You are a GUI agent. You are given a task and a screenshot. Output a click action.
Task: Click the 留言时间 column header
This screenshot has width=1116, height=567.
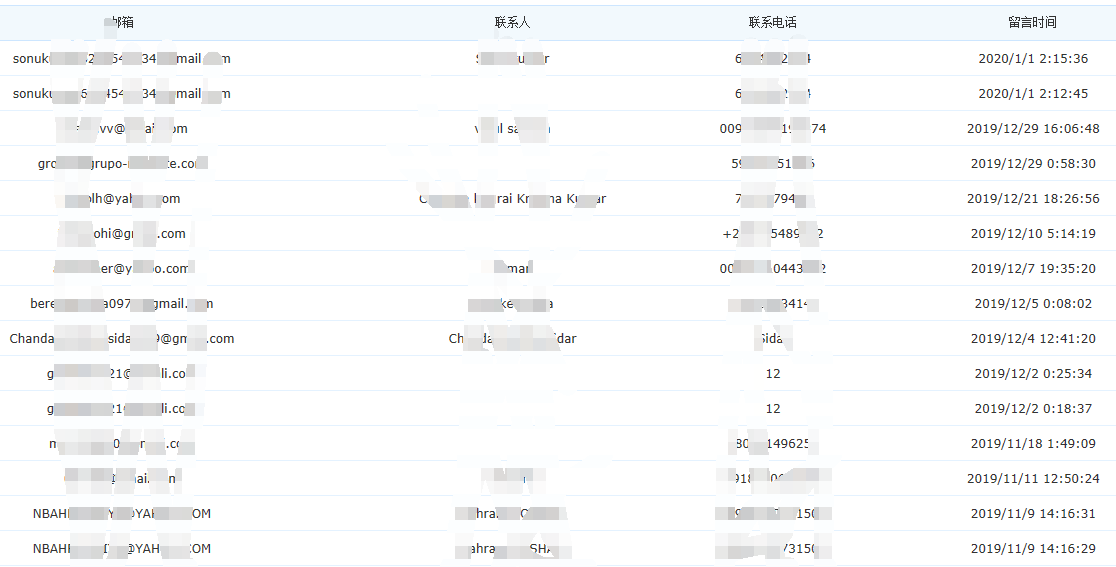(1032, 22)
